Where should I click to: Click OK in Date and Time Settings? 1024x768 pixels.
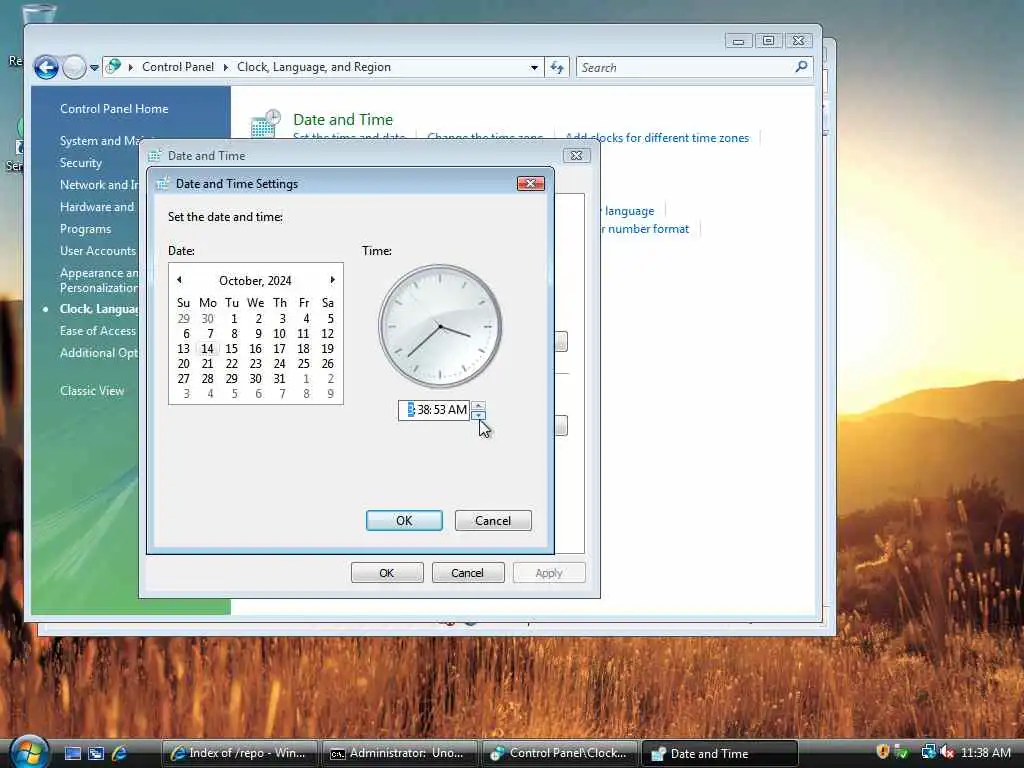click(x=404, y=520)
